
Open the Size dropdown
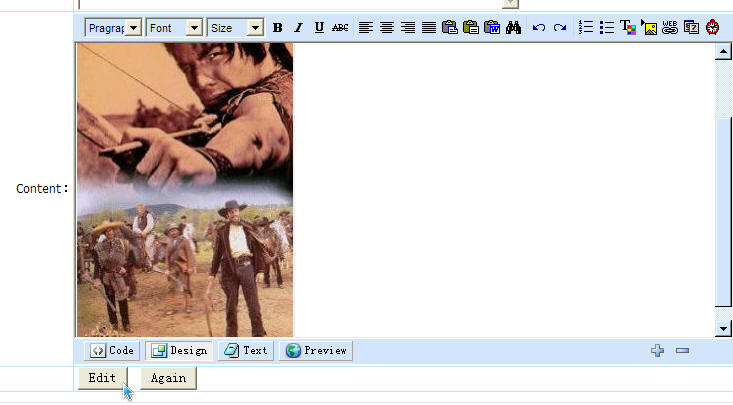[236, 28]
